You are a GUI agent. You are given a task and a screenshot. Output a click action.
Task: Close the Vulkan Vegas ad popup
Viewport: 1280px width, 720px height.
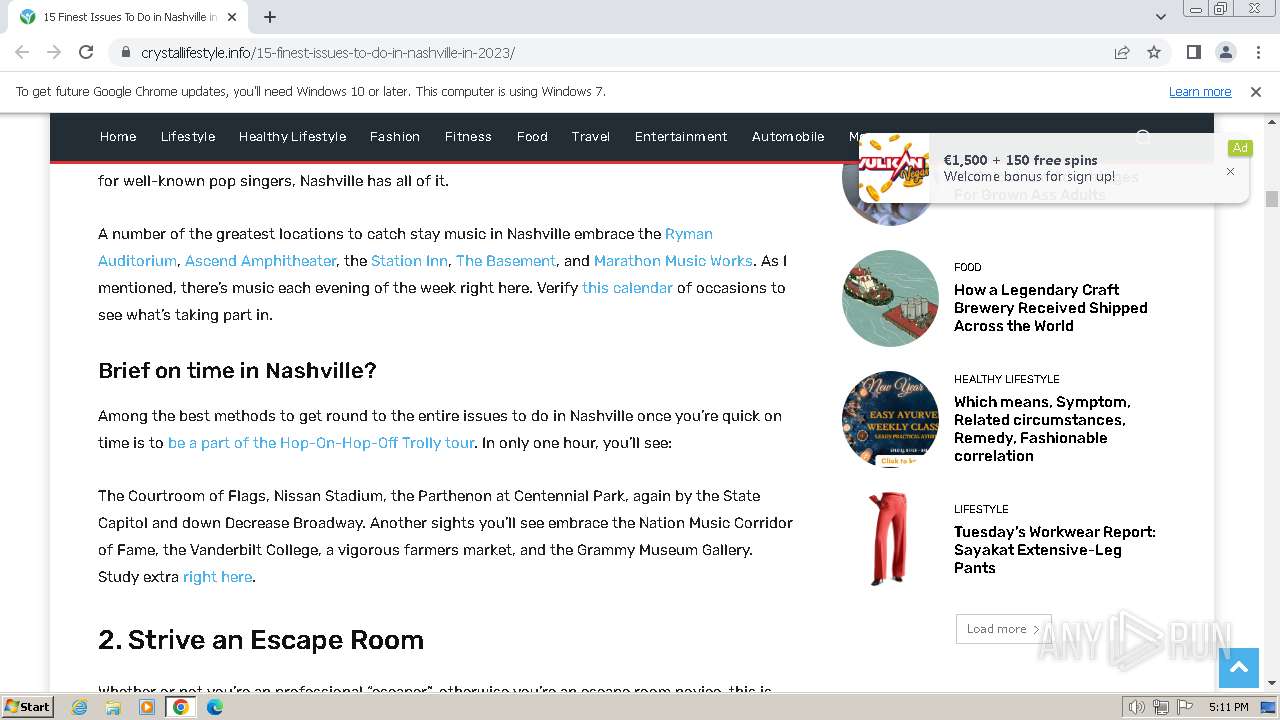pos(1230,171)
